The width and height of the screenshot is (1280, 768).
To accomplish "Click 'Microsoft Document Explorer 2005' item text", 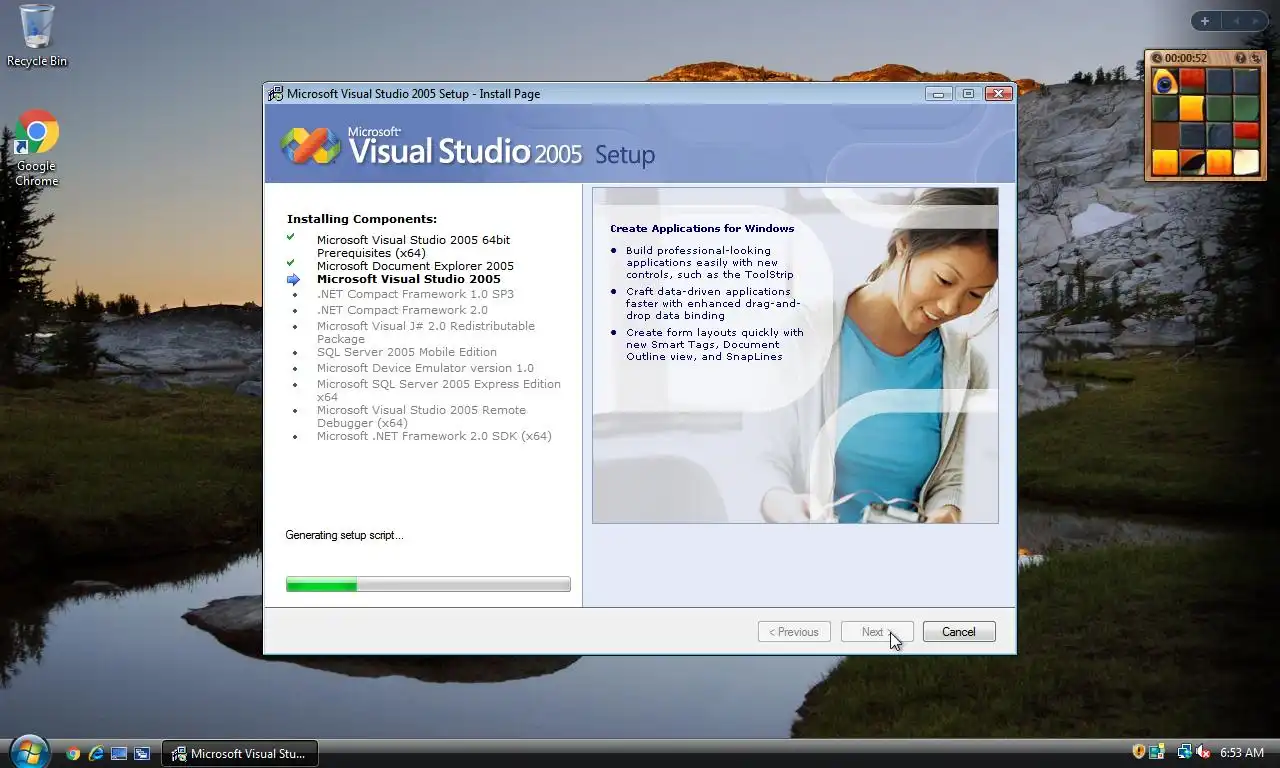I will 415,266.
